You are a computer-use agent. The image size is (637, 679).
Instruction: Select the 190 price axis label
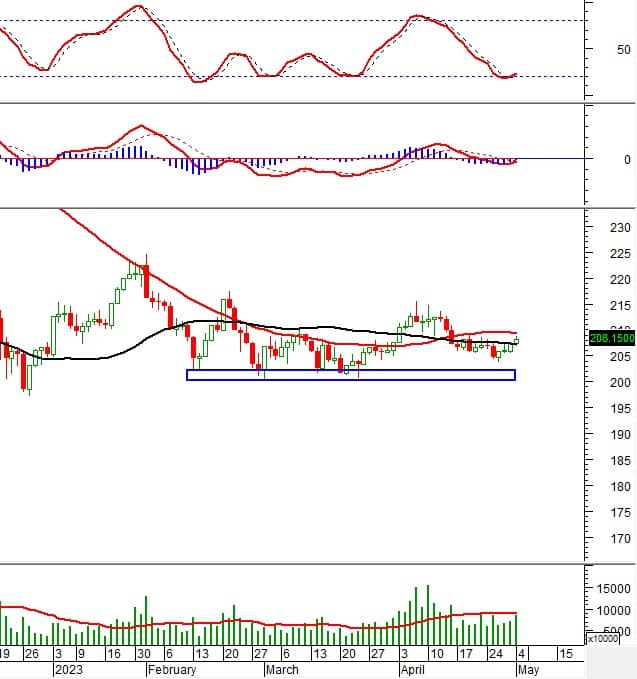point(620,434)
